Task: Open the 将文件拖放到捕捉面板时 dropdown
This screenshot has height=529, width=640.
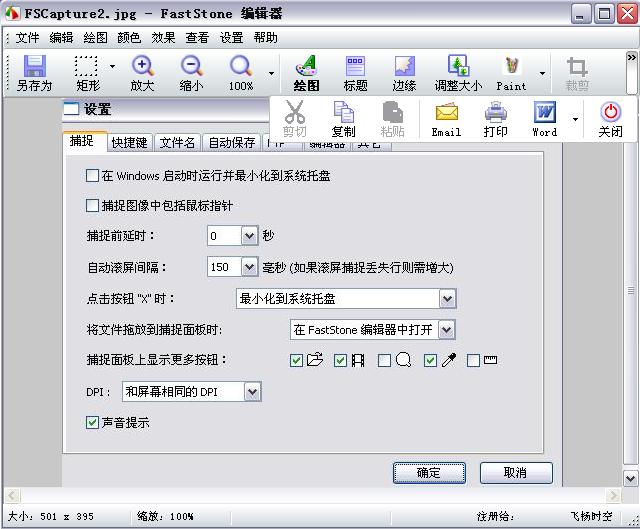Action: tap(447, 329)
